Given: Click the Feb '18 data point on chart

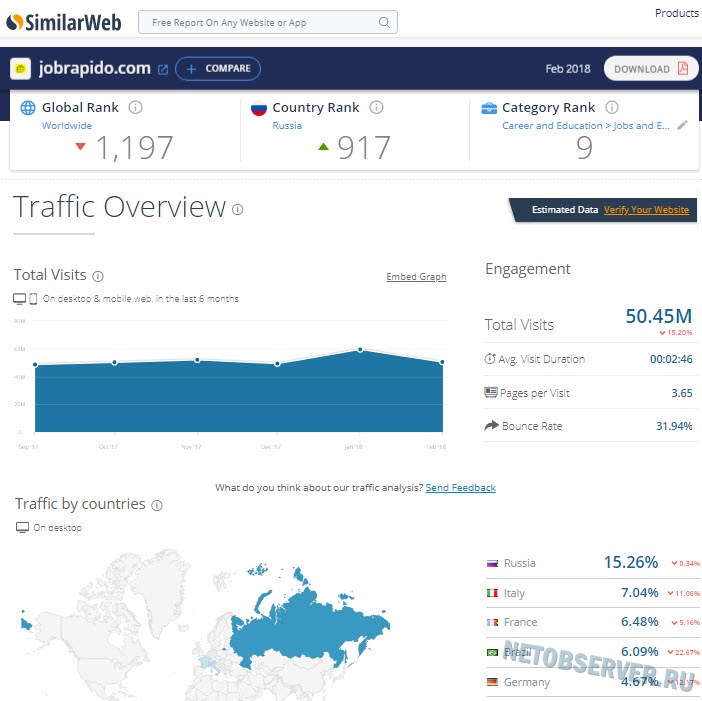Looking at the screenshot, I should pyautogui.click(x=442, y=362).
